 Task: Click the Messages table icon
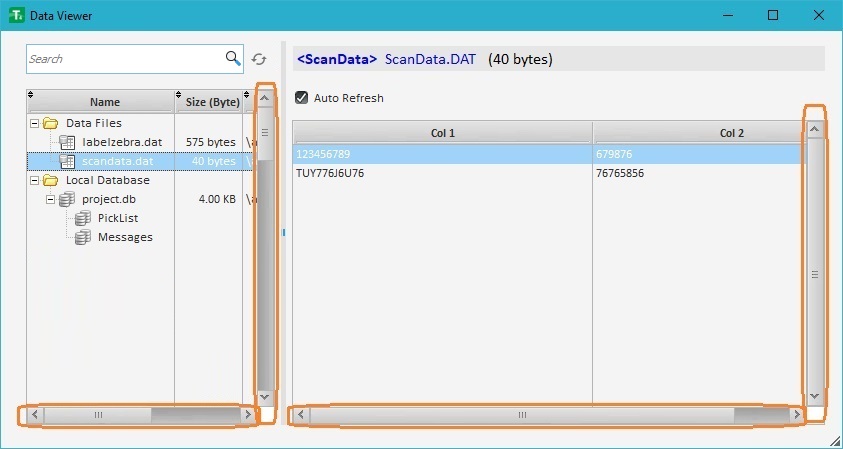(x=83, y=237)
